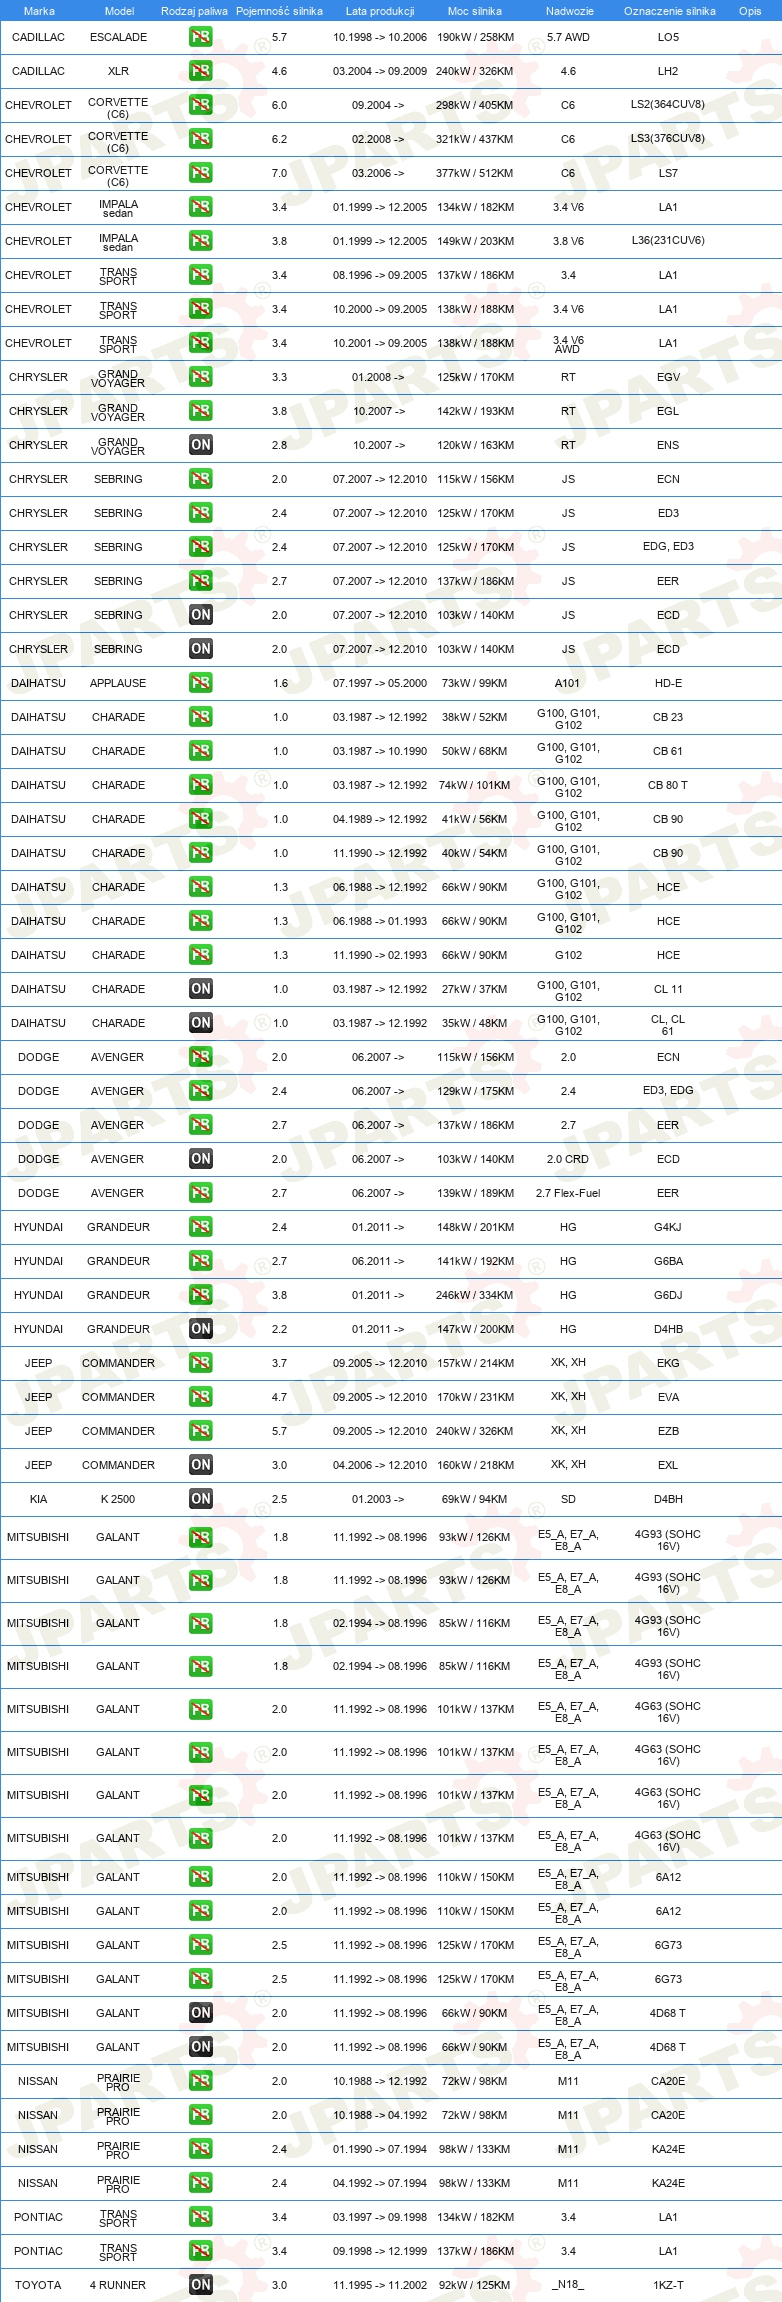Click the Lata produkcji column header

[x=380, y=11]
